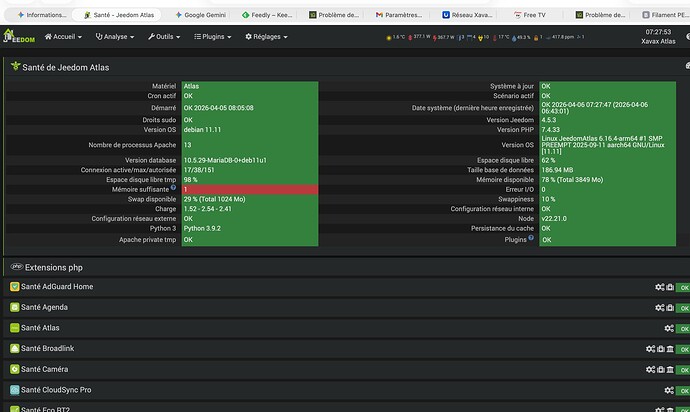
Task: Switch to the Paramètres Gmail browser tab
Action: (399, 15)
